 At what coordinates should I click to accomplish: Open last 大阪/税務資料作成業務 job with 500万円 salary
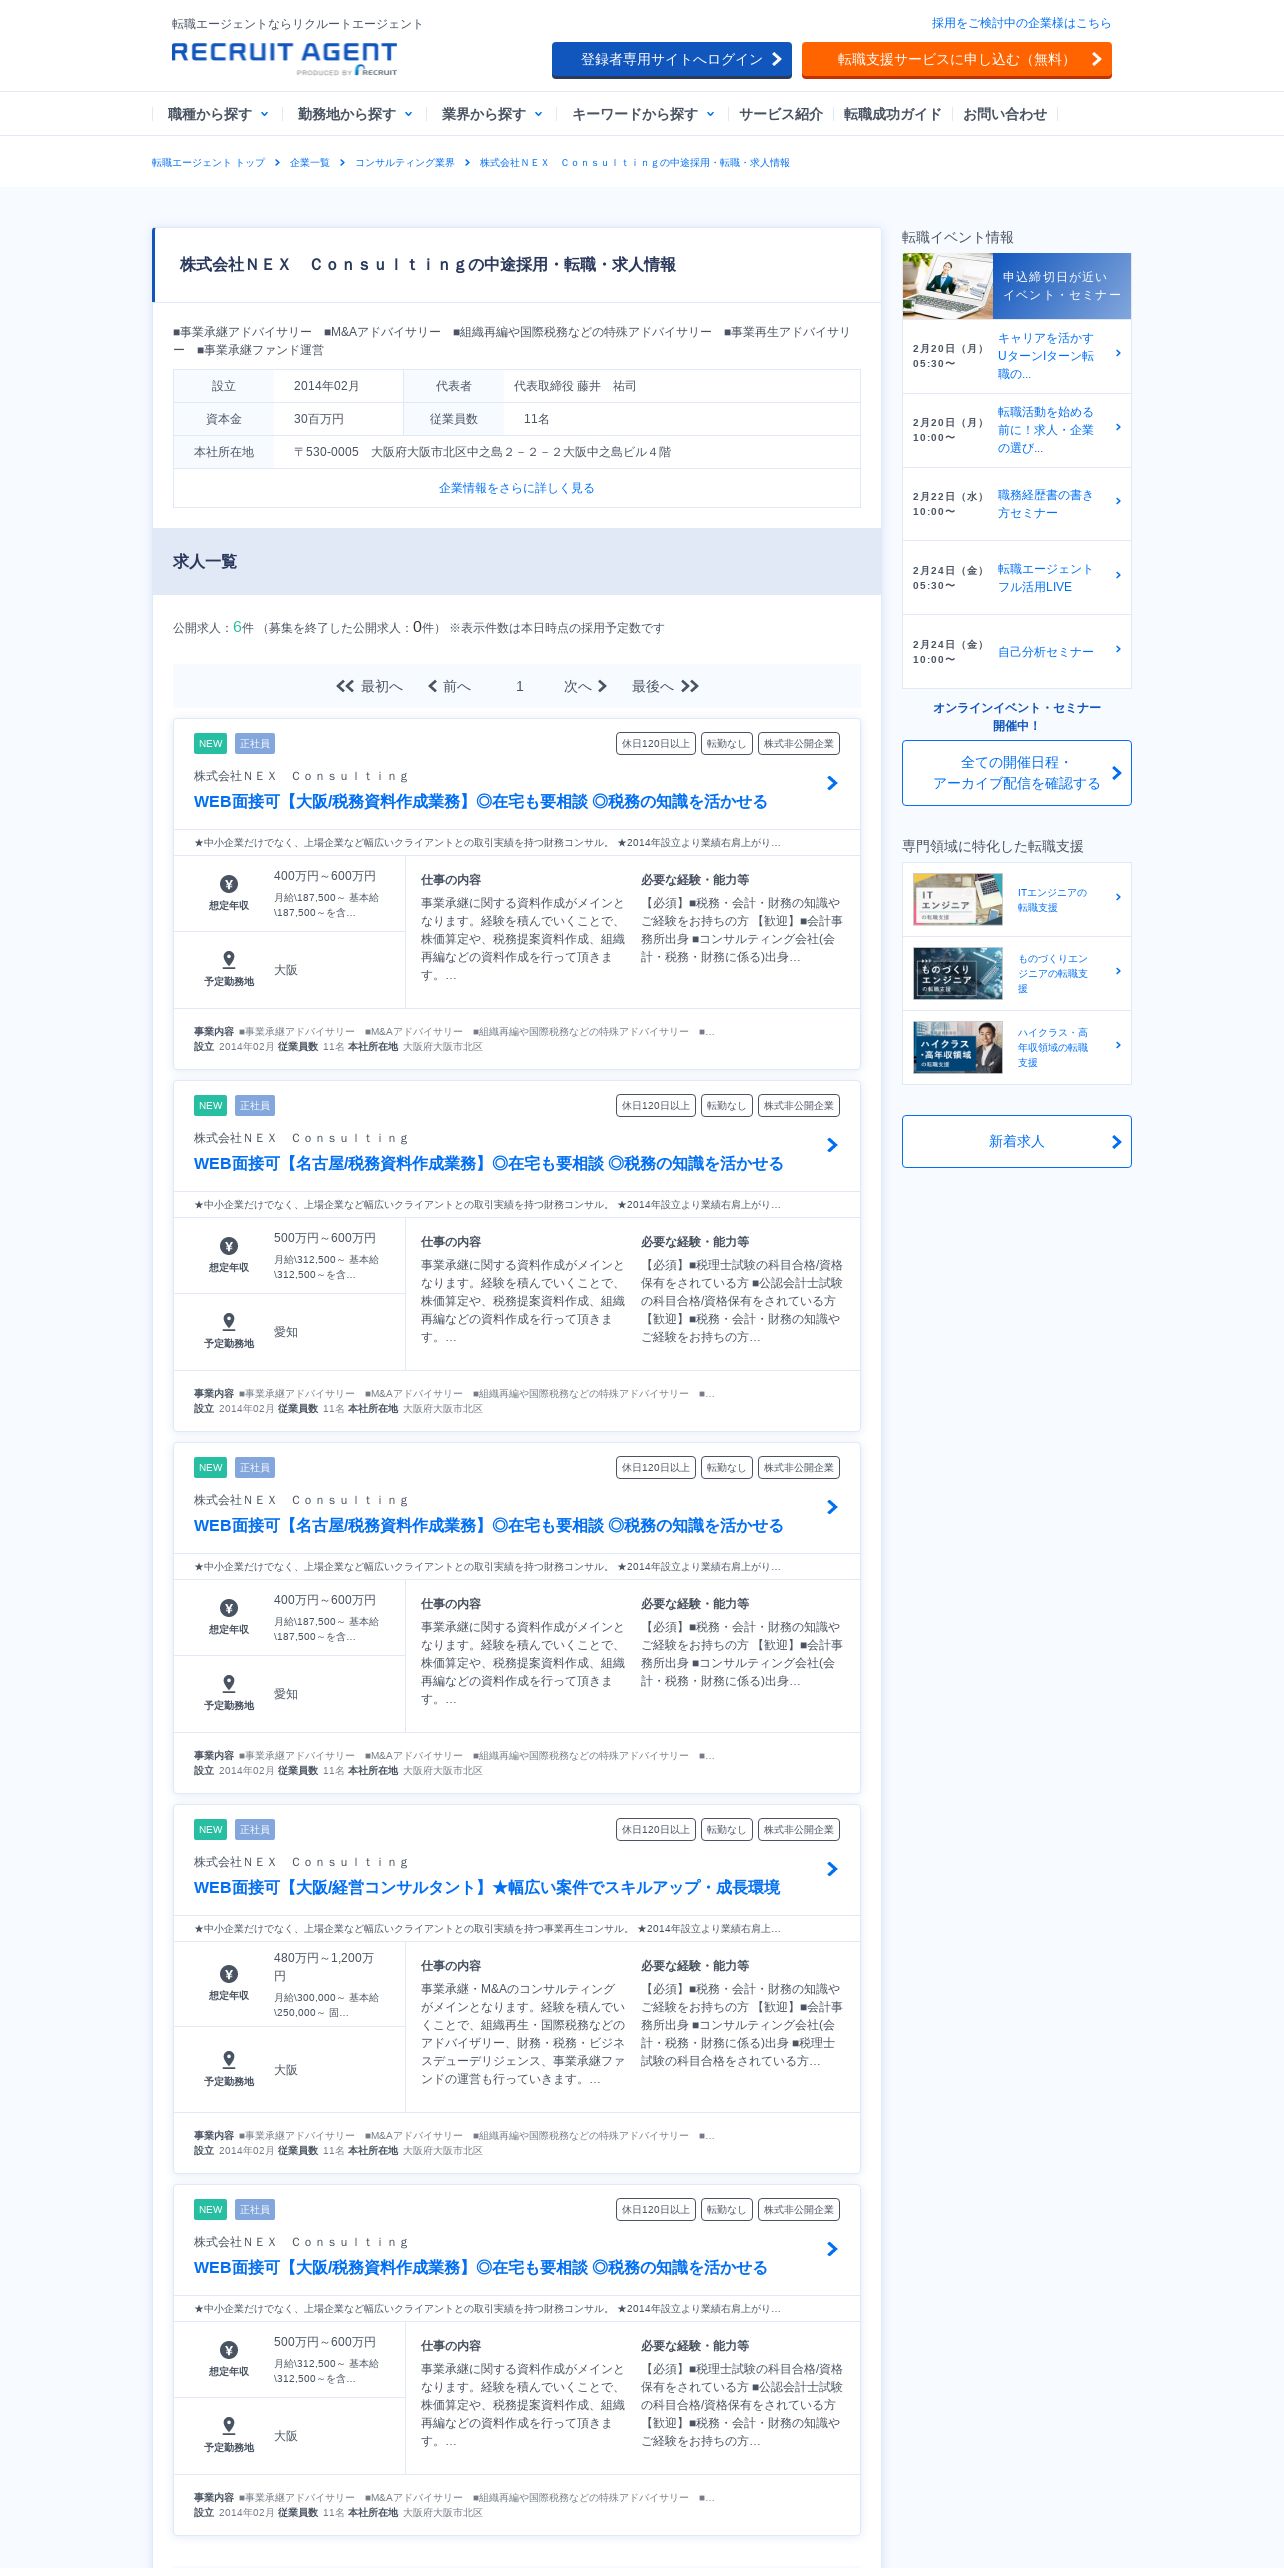coord(480,2268)
